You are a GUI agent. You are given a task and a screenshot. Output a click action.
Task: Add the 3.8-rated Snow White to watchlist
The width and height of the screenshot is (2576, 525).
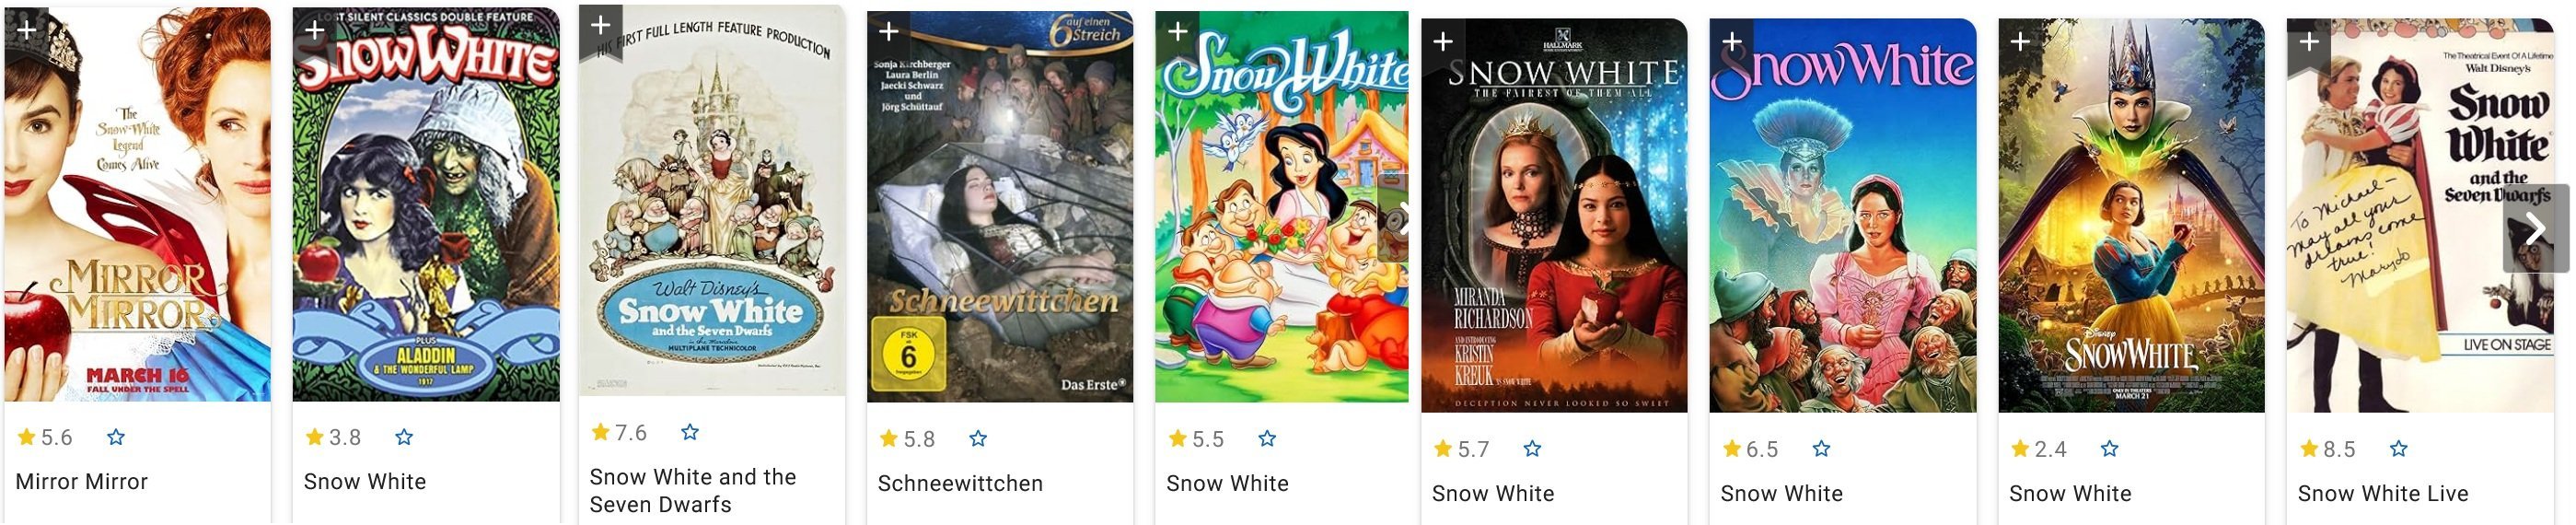point(315,30)
